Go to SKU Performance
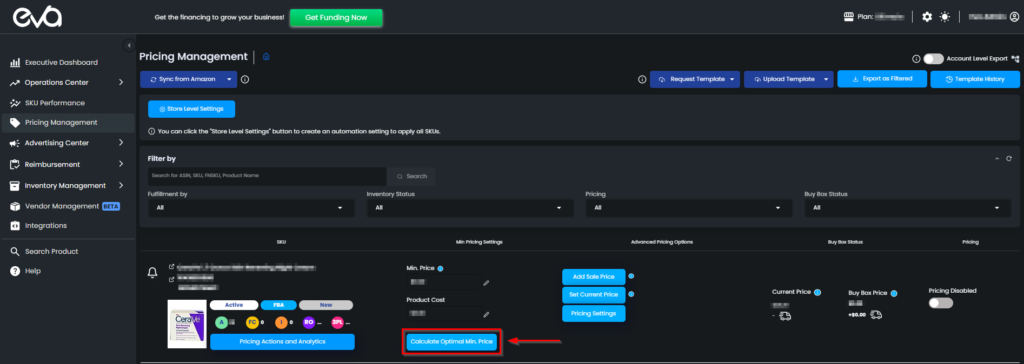Image resolution: width=1024 pixels, height=364 pixels. pos(54,103)
